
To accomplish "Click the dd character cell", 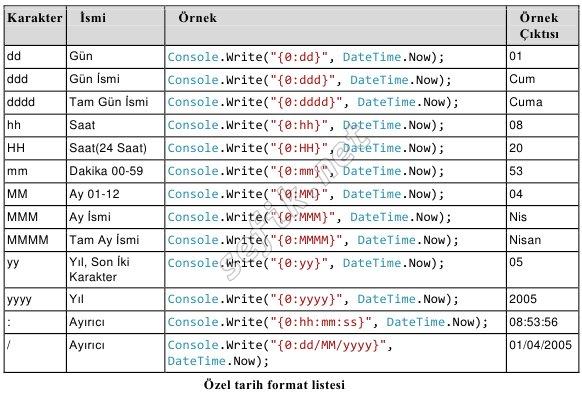I will click(35, 57).
